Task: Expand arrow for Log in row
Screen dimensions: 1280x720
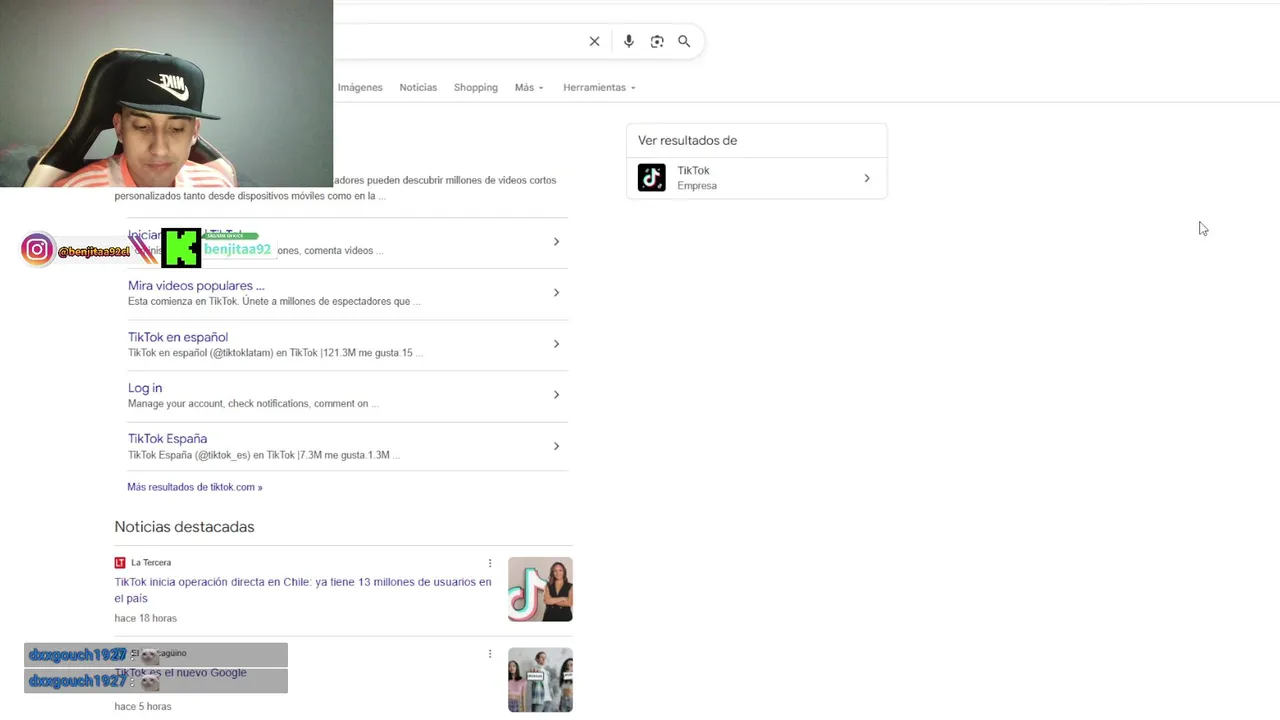Action: click(x=556, y=395)
